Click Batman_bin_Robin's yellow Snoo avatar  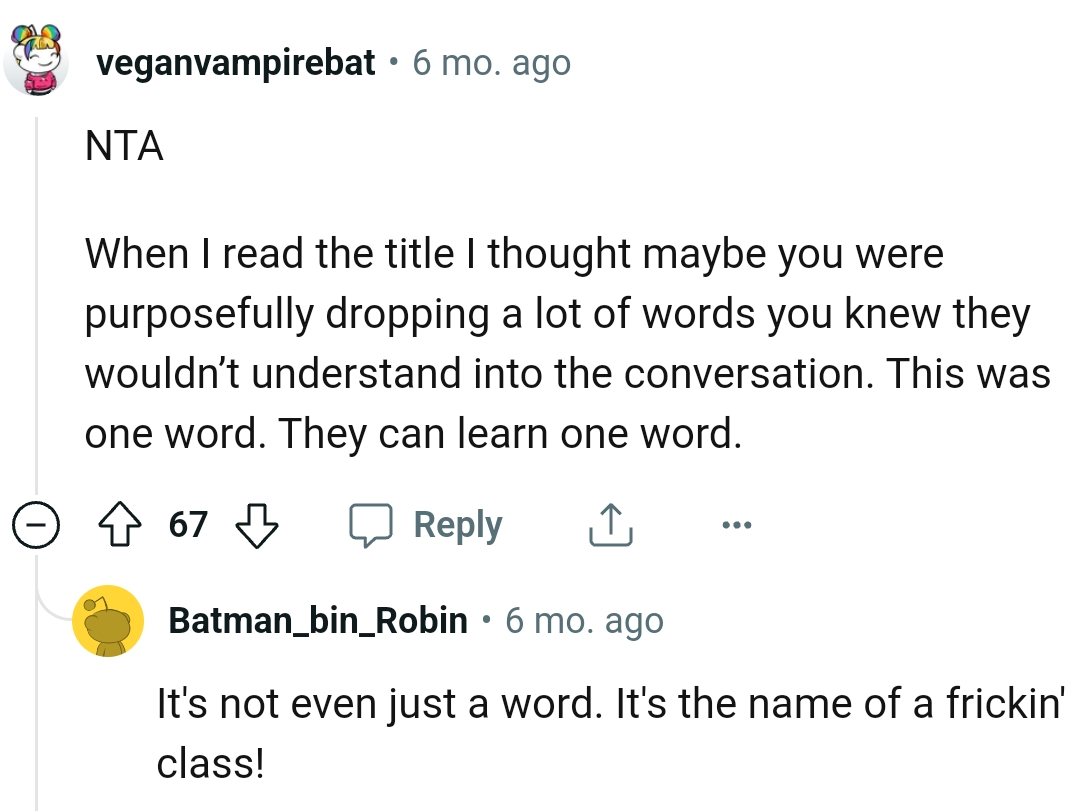pos(109,620)
